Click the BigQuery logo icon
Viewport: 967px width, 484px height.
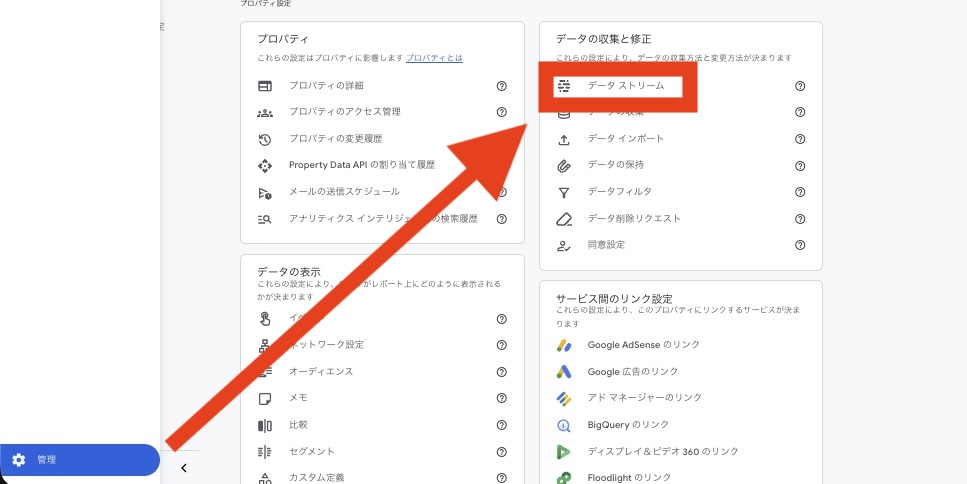tap(564, 425)
